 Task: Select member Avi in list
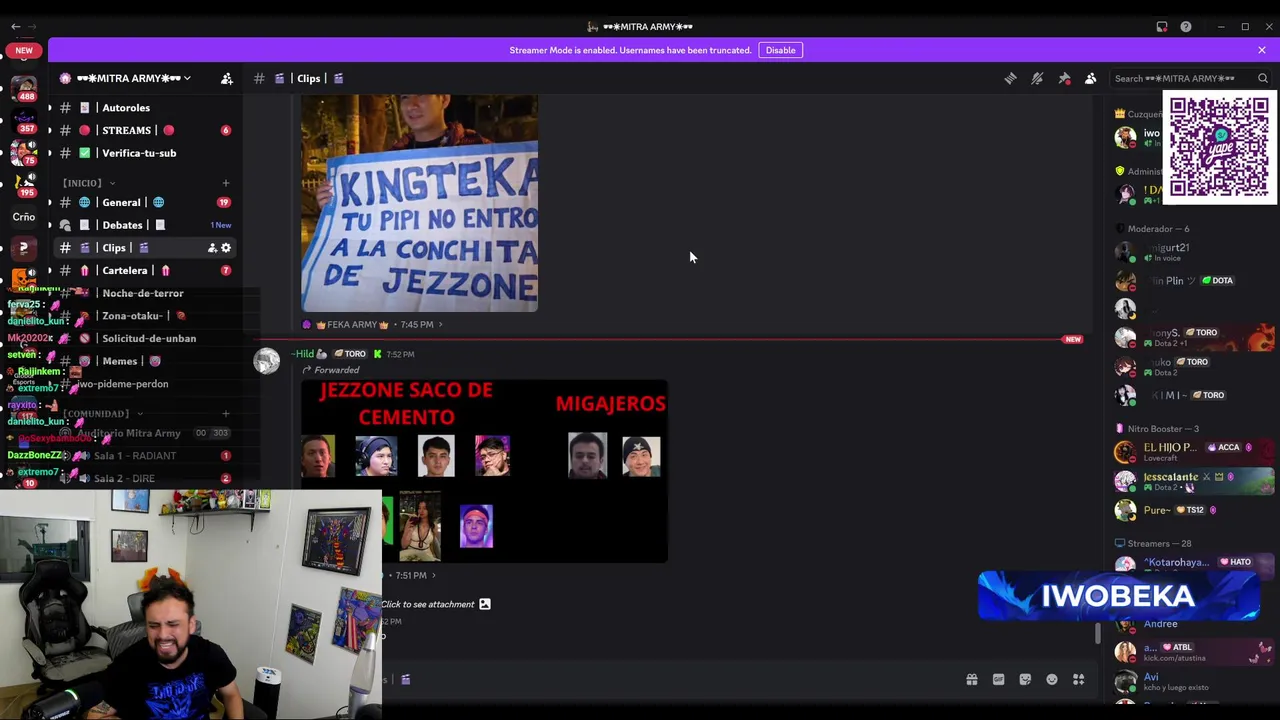pyautogui.click(x=1195, y=682)
